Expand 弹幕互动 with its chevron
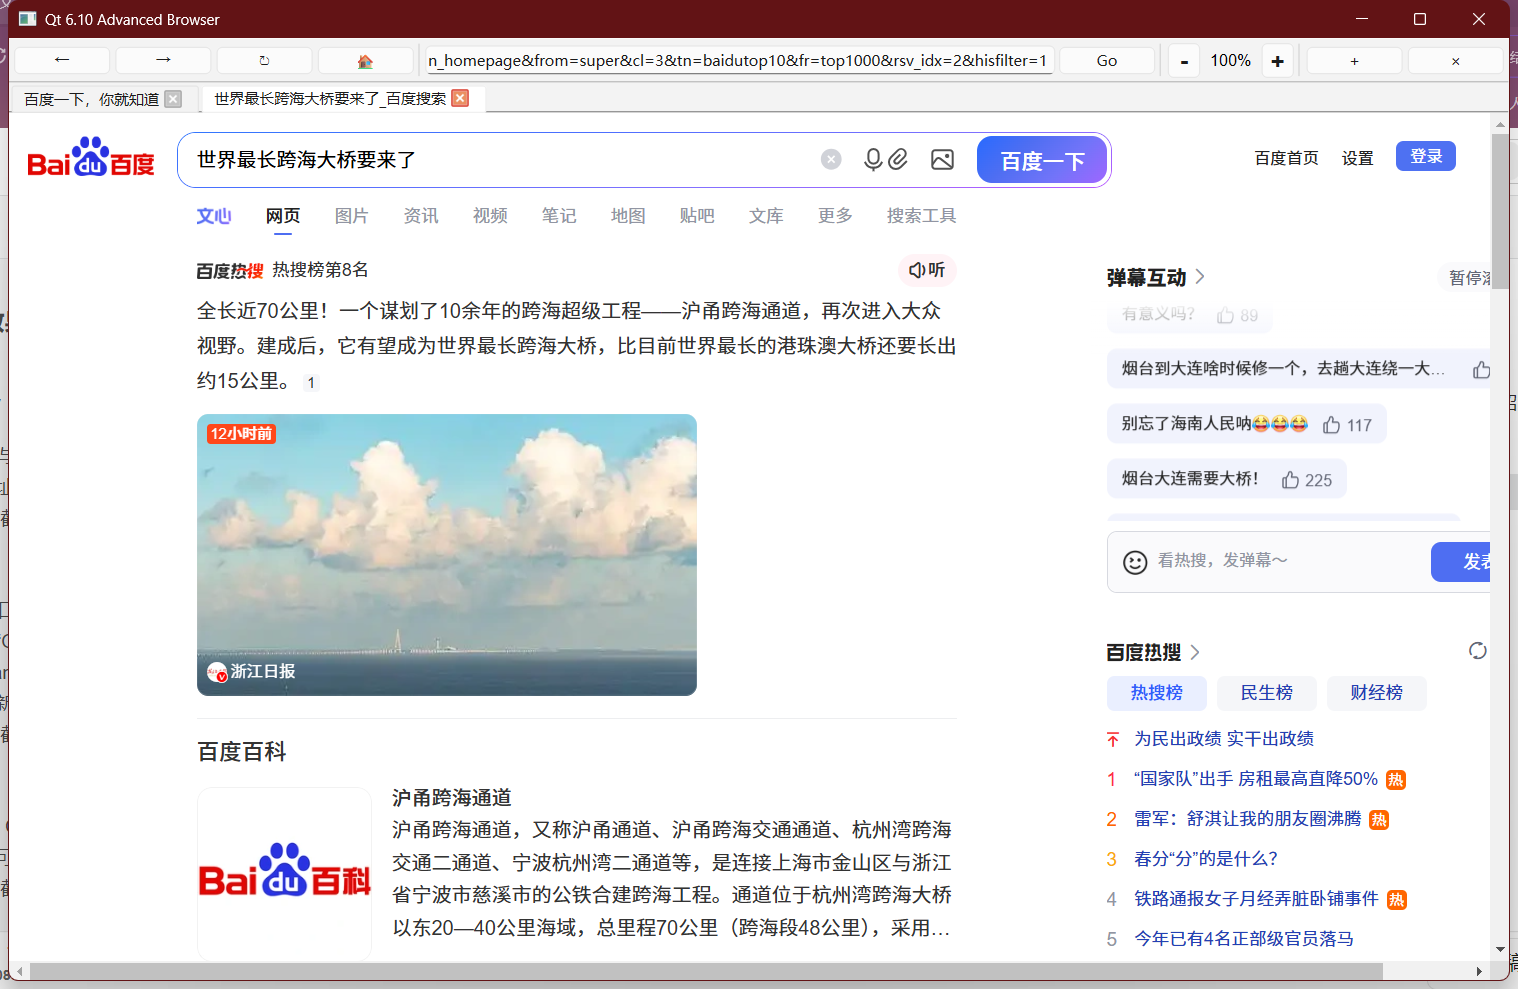Viewport: 1518px width, 989px height. 1200,277
